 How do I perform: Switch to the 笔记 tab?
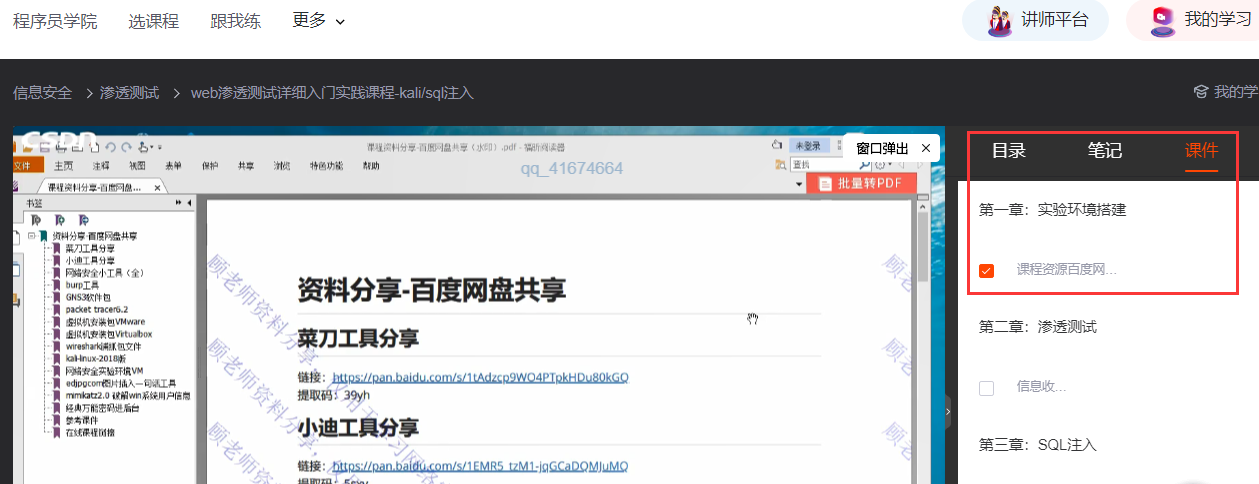(x=1105, y=151)
